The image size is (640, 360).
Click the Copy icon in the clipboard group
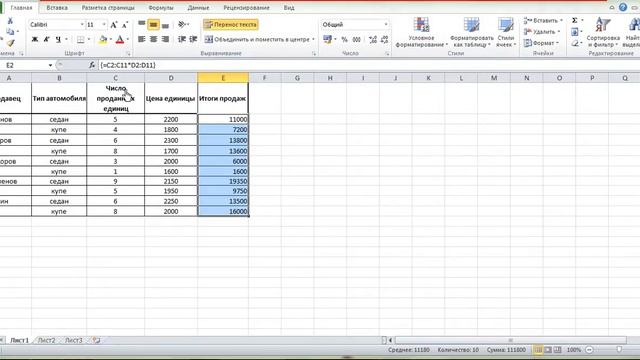point(10,32)
